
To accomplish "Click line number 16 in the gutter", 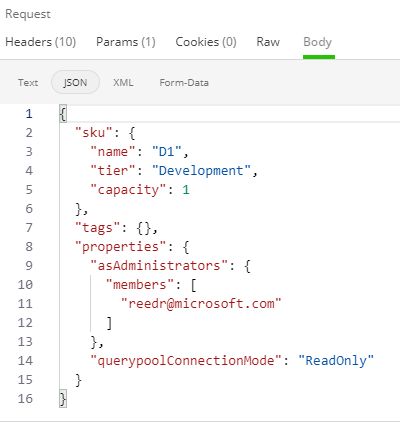I will pyautogui.click(x=25, y=399).
